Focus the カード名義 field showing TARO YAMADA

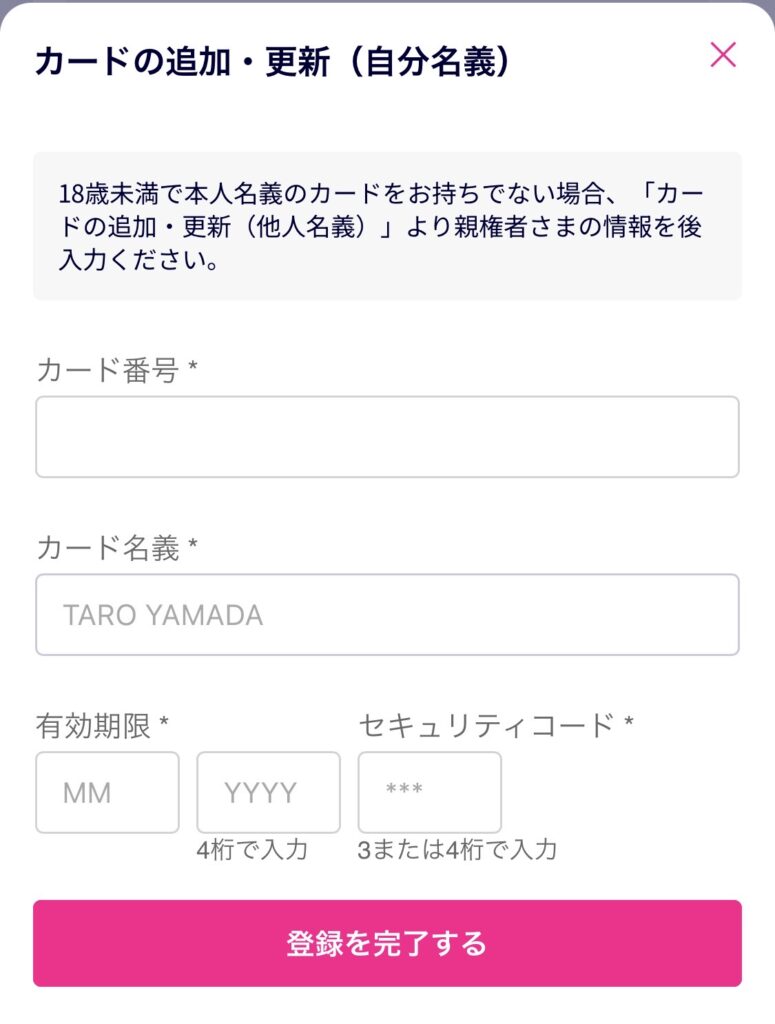click(387, 614)
